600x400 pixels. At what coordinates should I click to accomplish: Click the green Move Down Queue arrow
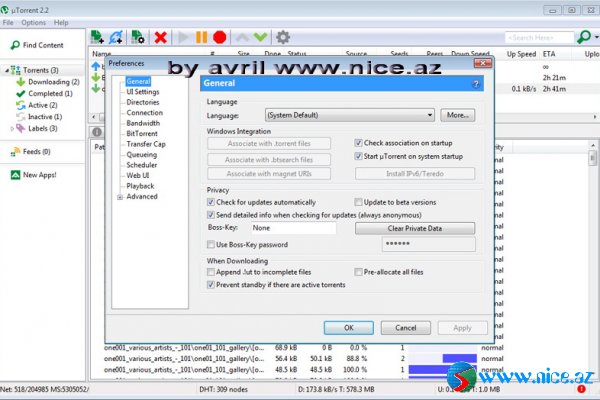(x=260, y=37)
